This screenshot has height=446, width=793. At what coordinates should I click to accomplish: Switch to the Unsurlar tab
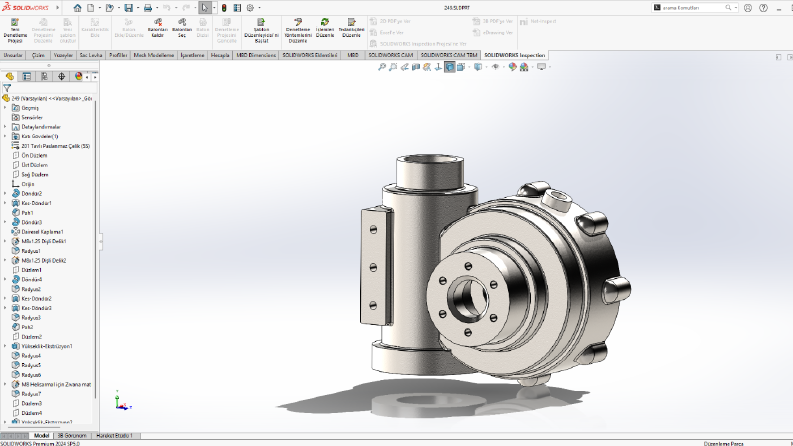(13, 55)
